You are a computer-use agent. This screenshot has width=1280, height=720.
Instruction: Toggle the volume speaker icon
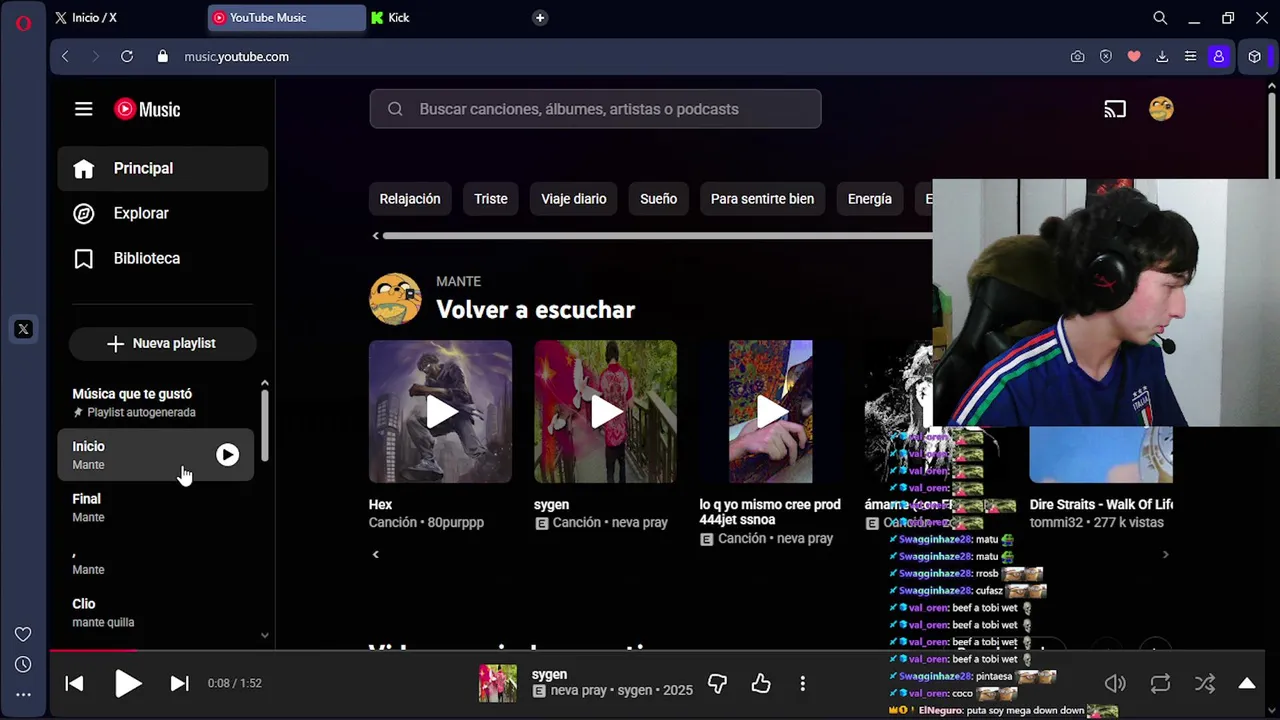[x=1115, y=684]
